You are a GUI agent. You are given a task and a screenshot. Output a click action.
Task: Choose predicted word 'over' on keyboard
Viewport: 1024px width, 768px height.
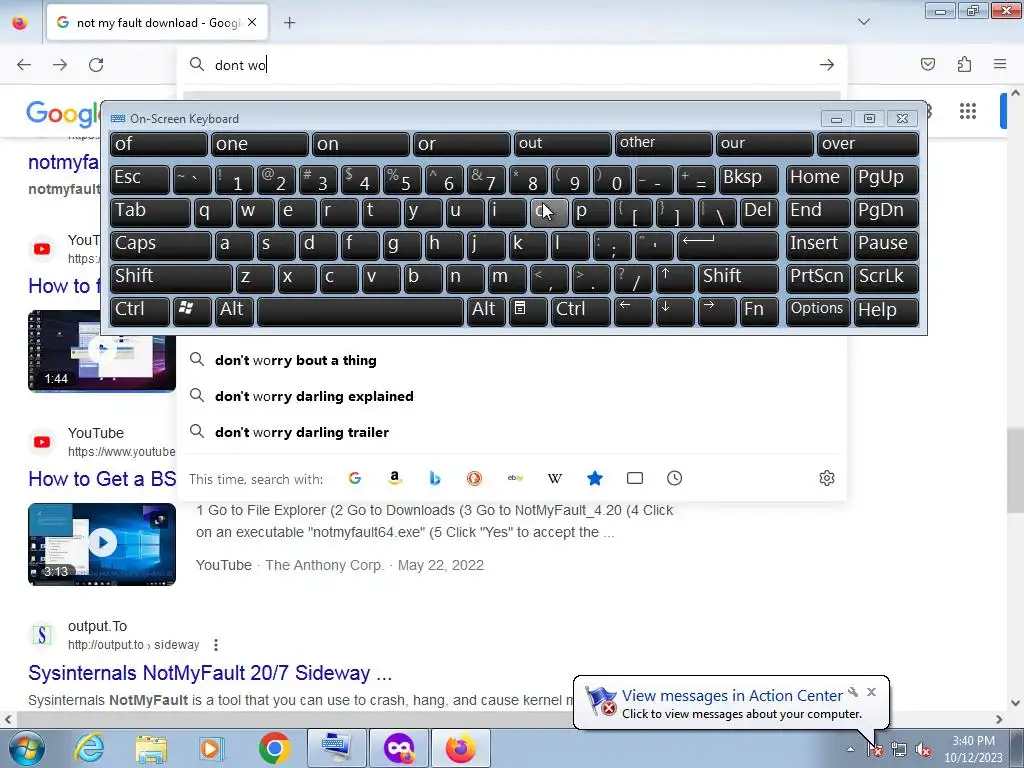point(868,144)
